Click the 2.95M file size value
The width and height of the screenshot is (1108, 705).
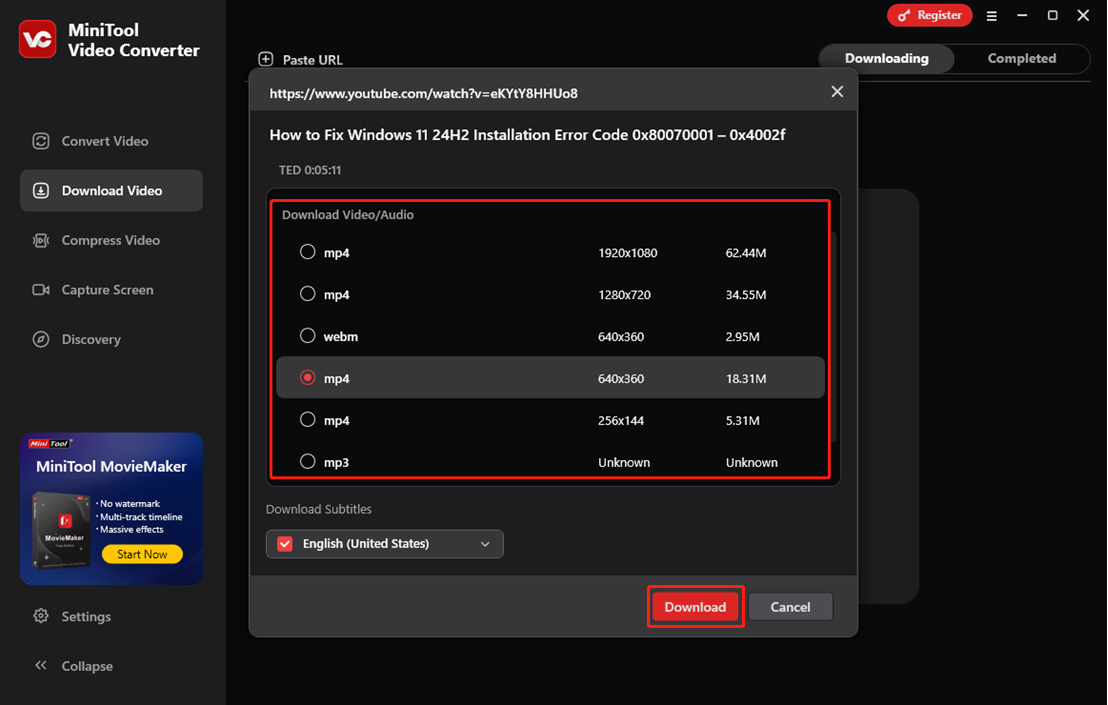(742, 337)
